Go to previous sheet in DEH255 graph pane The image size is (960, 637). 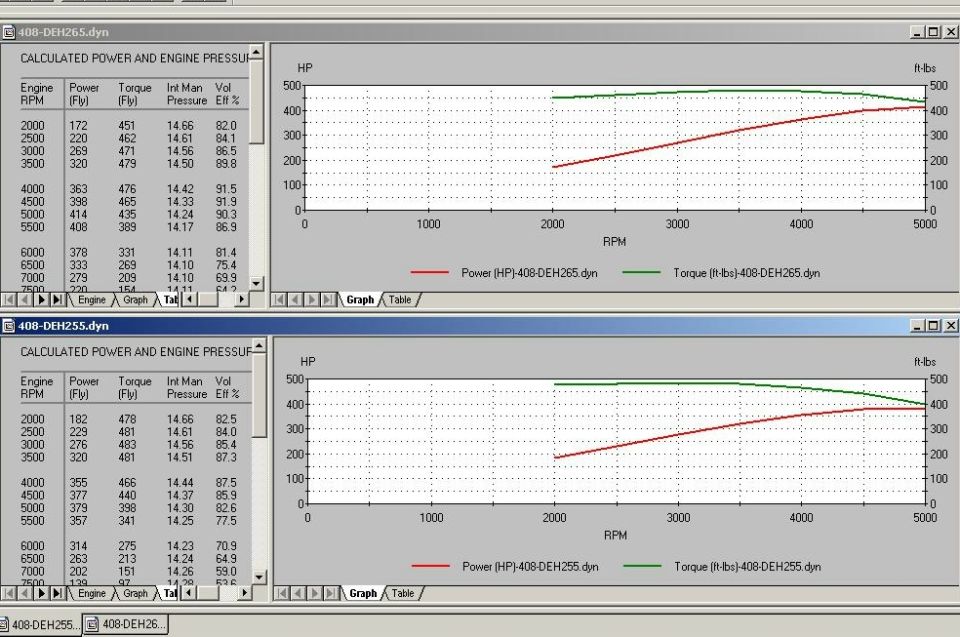coord(298,593)
